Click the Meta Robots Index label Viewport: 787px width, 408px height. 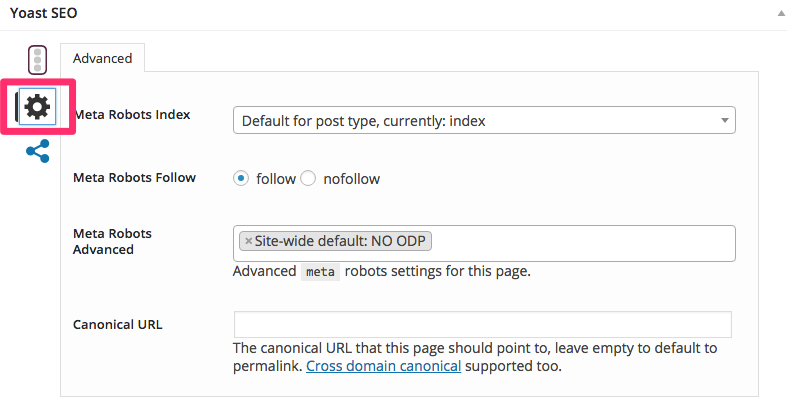point(132,114)
